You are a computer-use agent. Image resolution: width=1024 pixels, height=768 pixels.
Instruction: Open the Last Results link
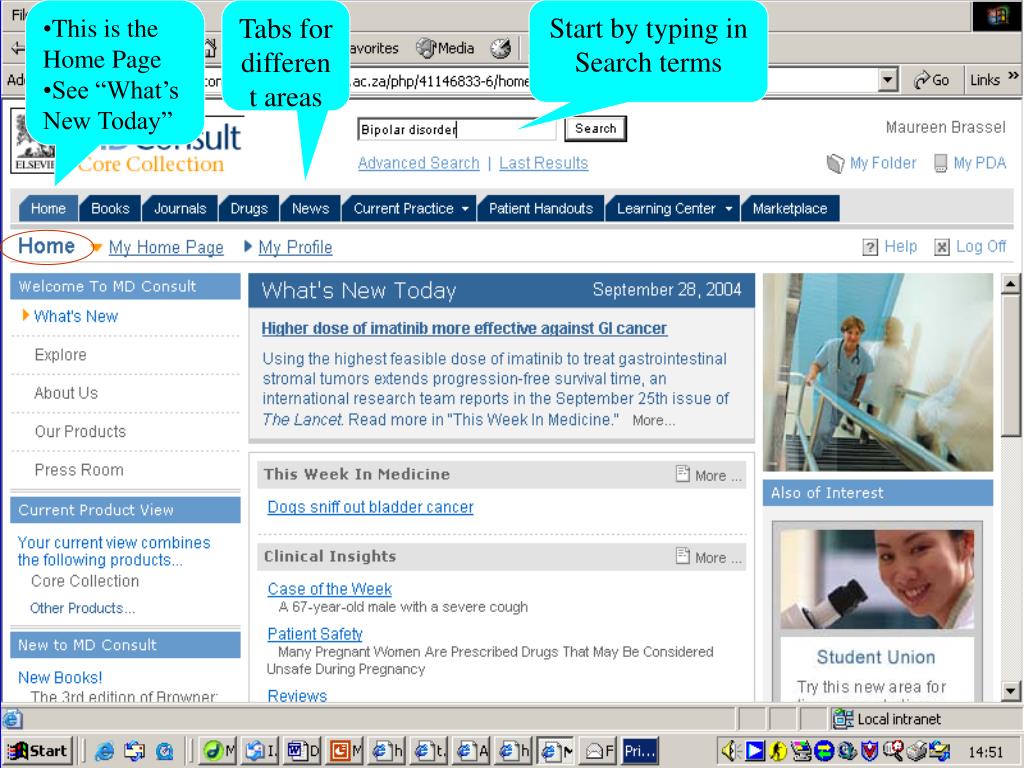pyautogui.click(x=543, y=163)
